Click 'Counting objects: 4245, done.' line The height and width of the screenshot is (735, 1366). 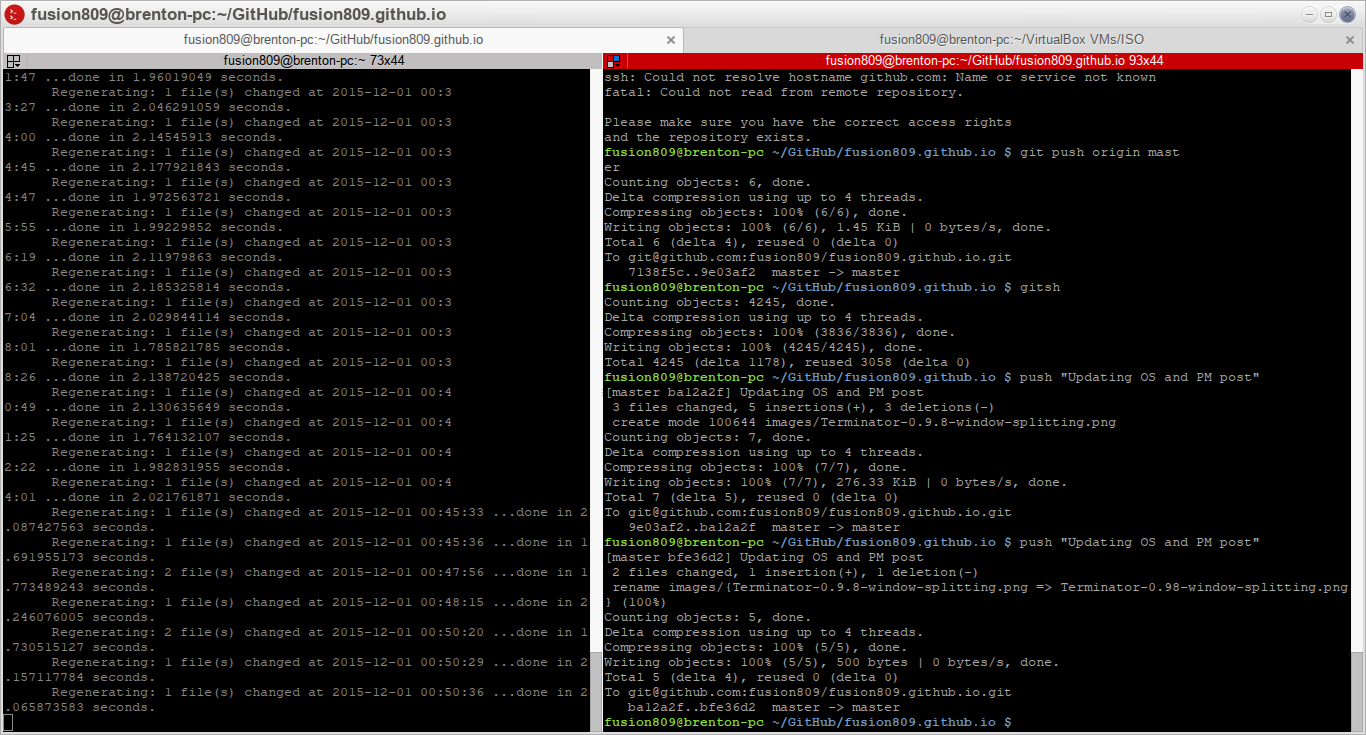pyautogui.click(x=720, y=302)
